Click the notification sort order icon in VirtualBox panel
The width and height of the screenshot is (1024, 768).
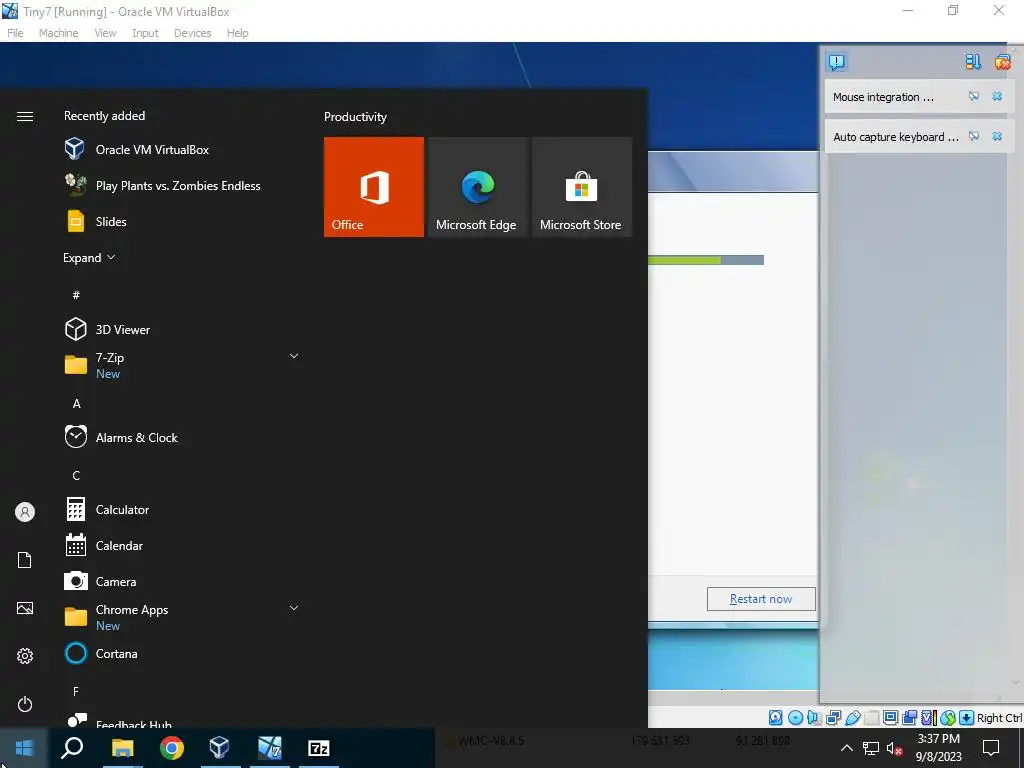pyautogui.click(x=973, y=62)
